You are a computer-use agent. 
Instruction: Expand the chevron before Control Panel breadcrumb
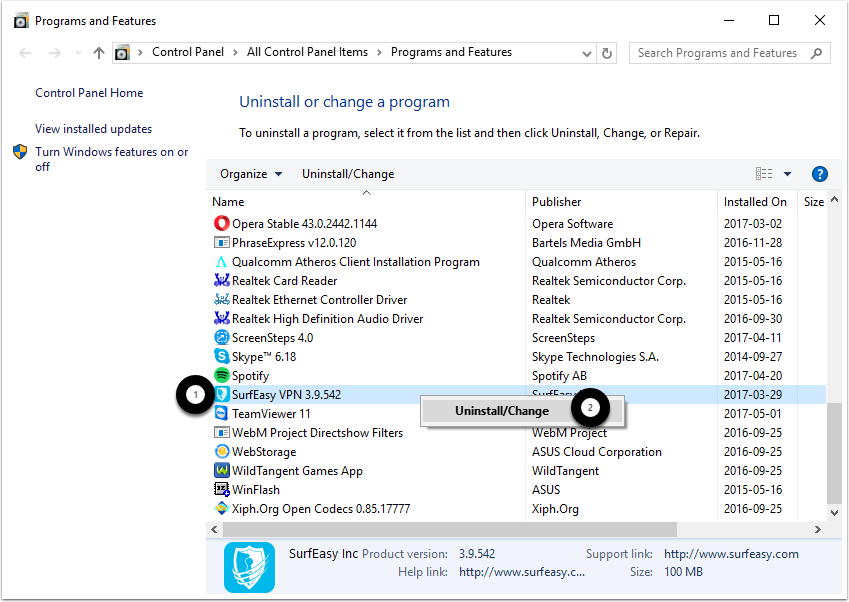pyautogui.click(x=140, y=53)
